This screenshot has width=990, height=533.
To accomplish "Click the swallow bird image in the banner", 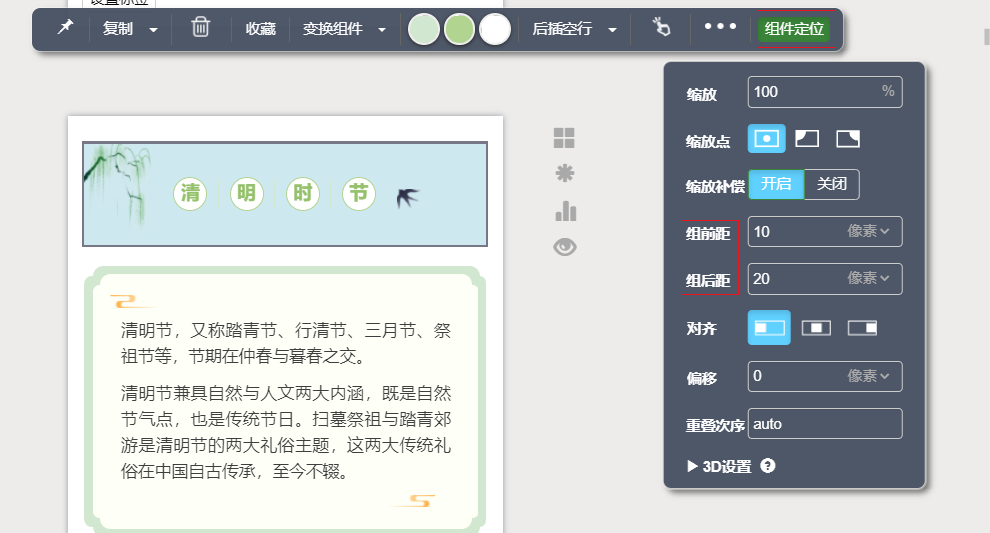I will pos(407,198).
